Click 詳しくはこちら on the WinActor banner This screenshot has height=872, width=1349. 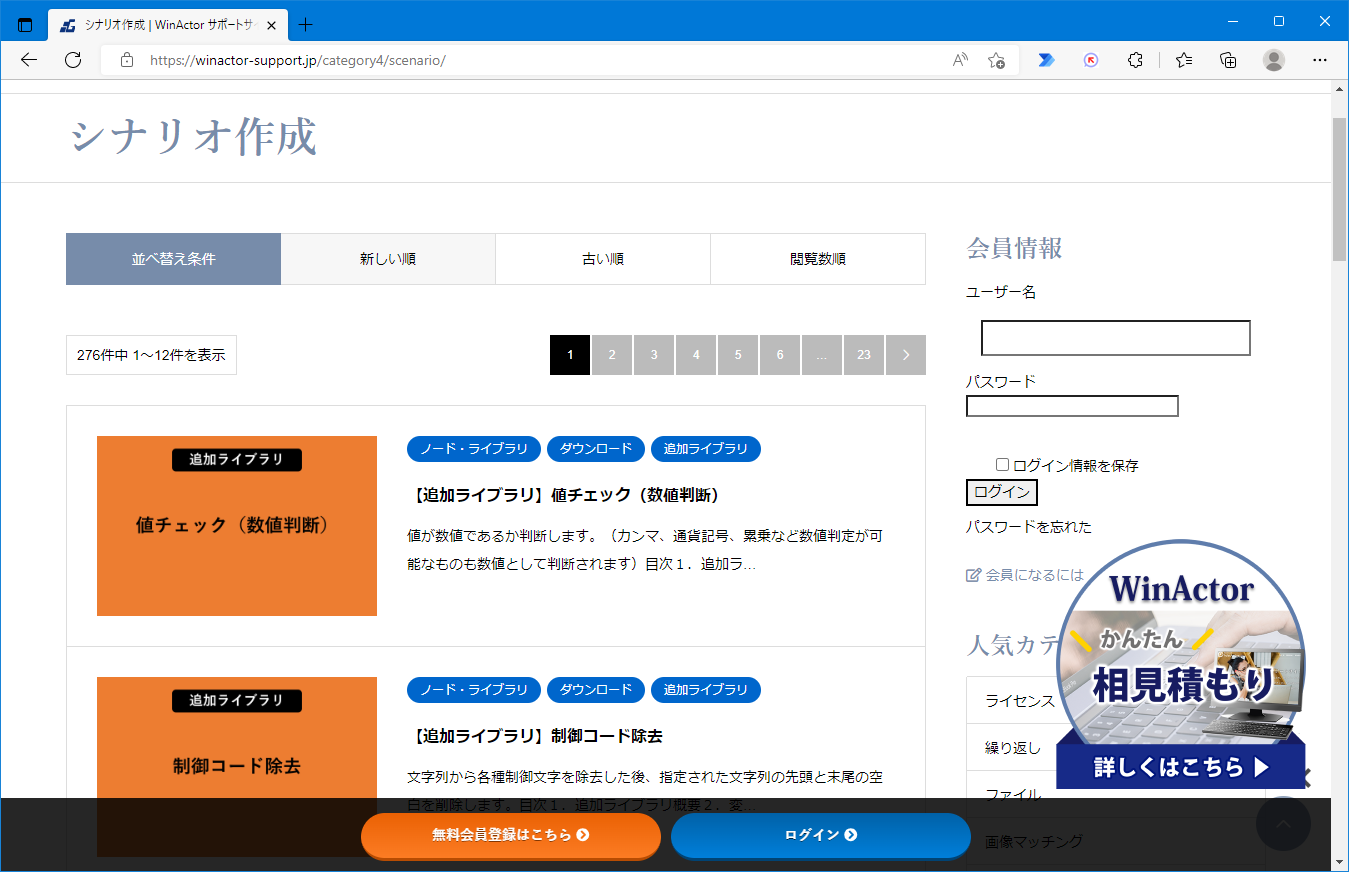pos(1180,767)
